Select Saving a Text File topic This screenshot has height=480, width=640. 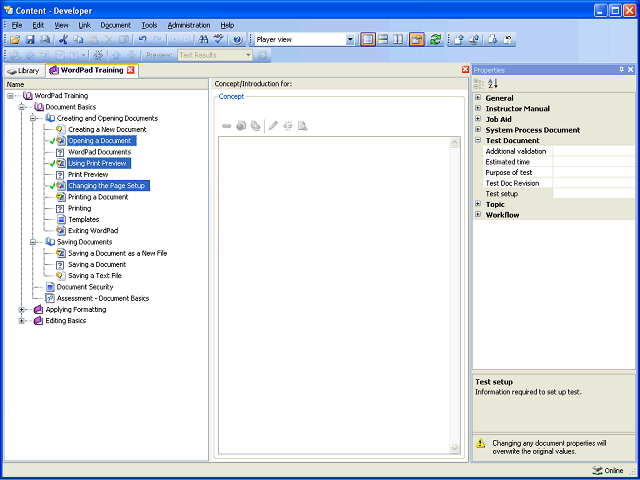95,276
